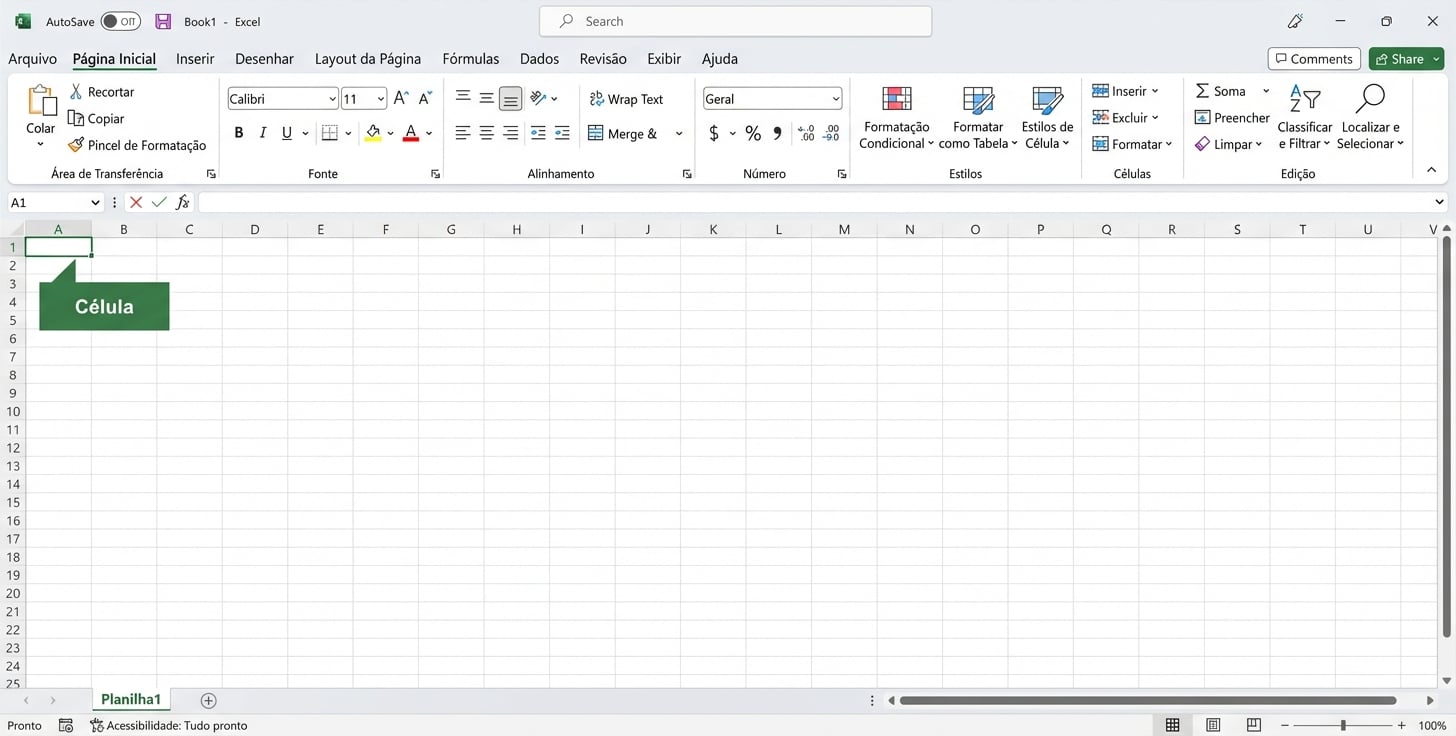Switch to the Layout da Página tab
Viewport: 1456px width, 736px height.
click(x=368, y=59)
